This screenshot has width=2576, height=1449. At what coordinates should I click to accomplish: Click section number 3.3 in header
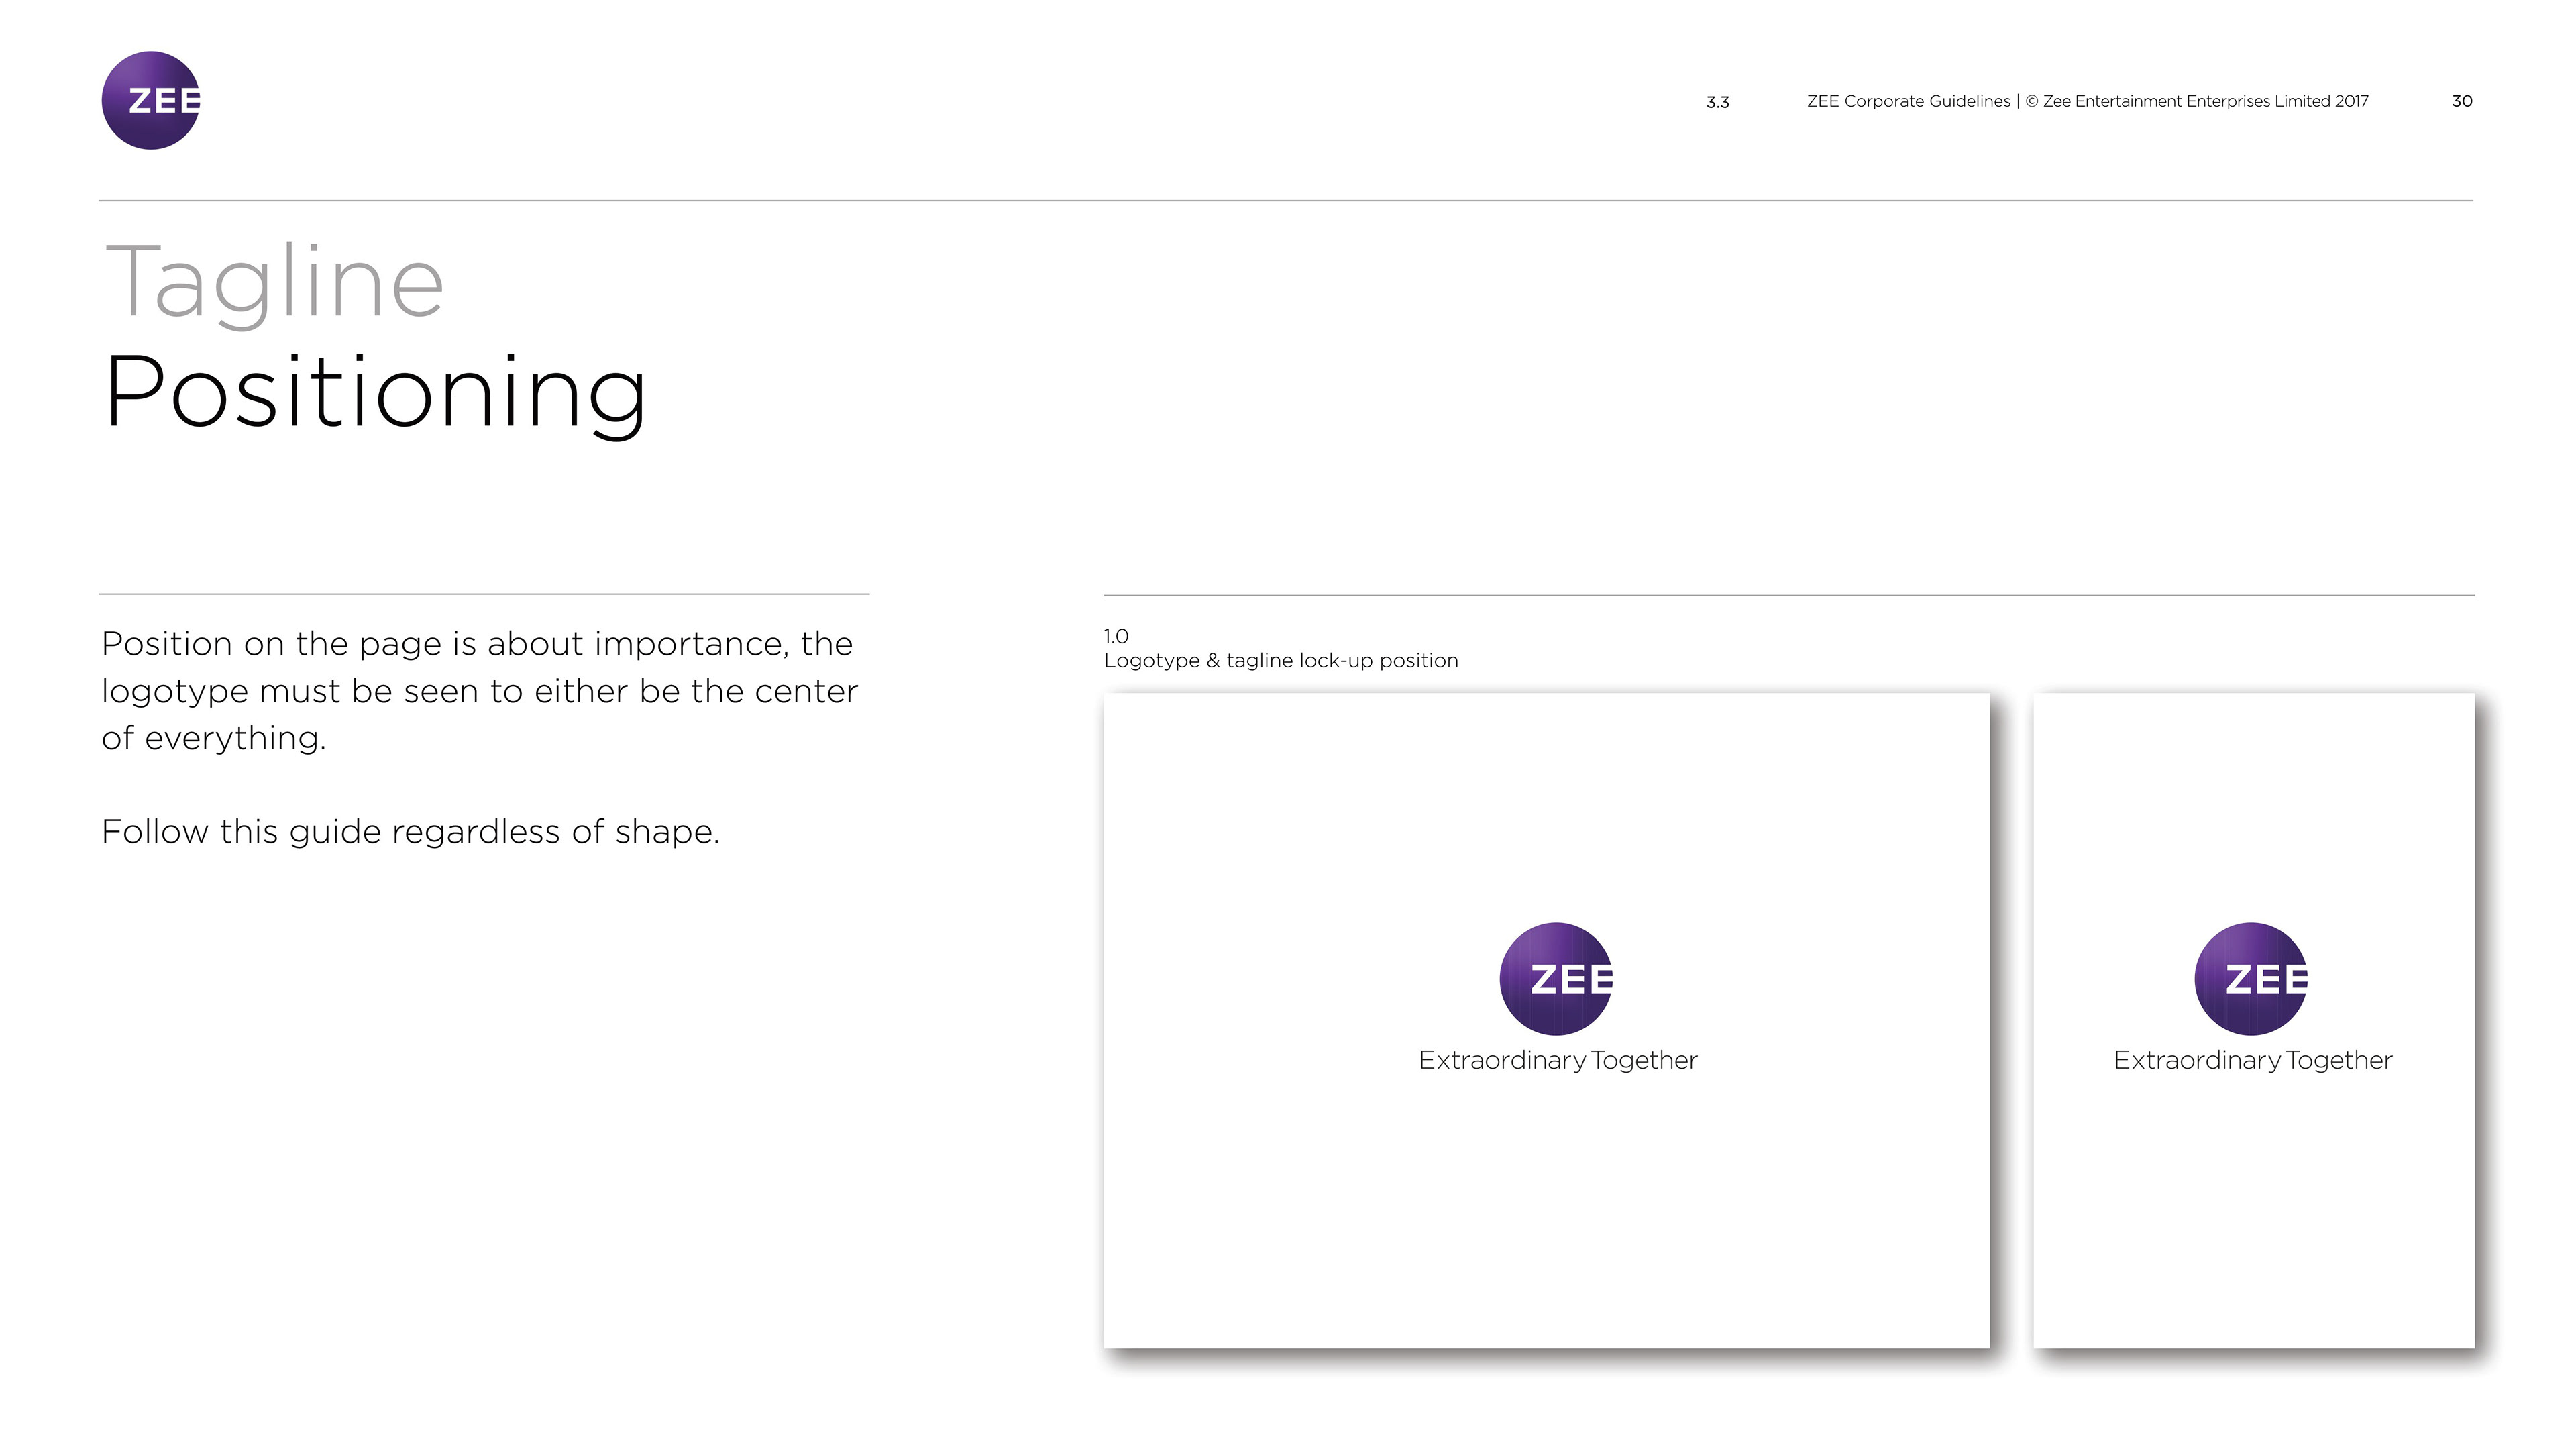click(x=1717, y=102)
